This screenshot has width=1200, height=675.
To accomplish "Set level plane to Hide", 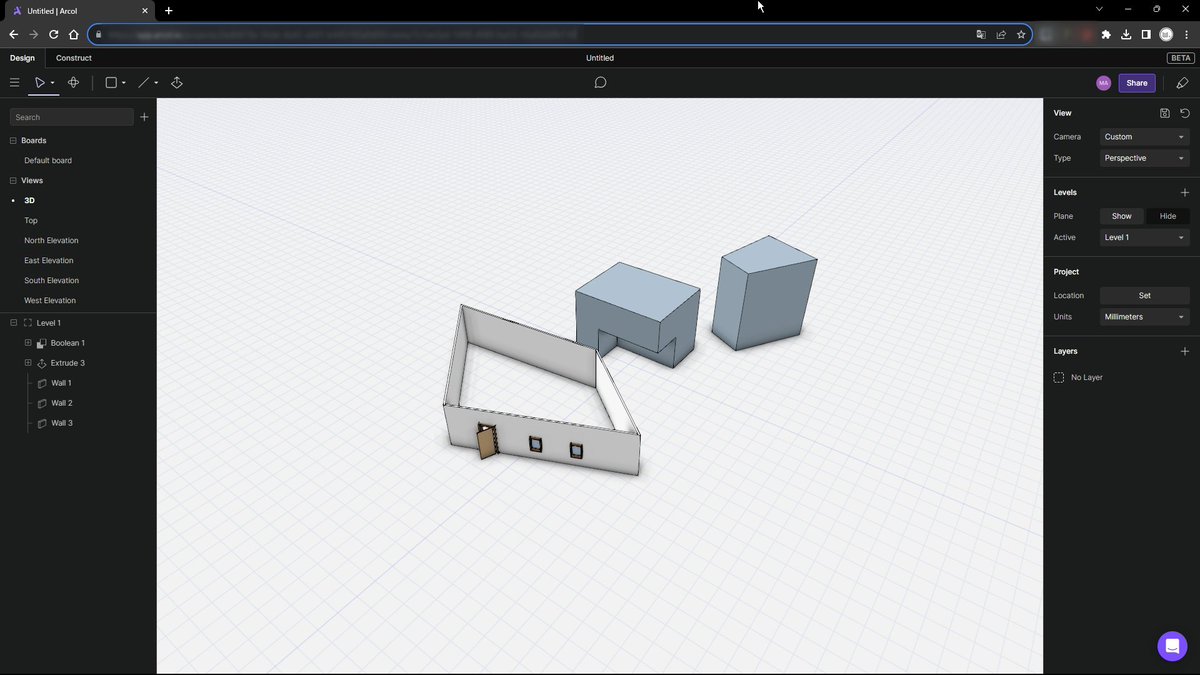I will 1168,216.
